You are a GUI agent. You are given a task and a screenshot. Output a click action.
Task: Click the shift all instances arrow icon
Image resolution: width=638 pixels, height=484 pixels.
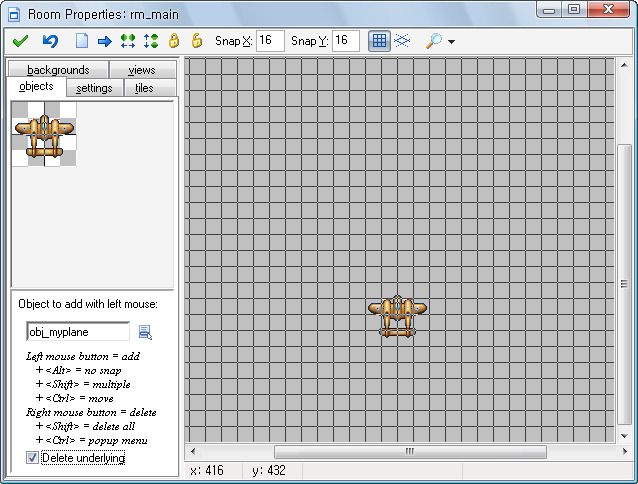105,41
